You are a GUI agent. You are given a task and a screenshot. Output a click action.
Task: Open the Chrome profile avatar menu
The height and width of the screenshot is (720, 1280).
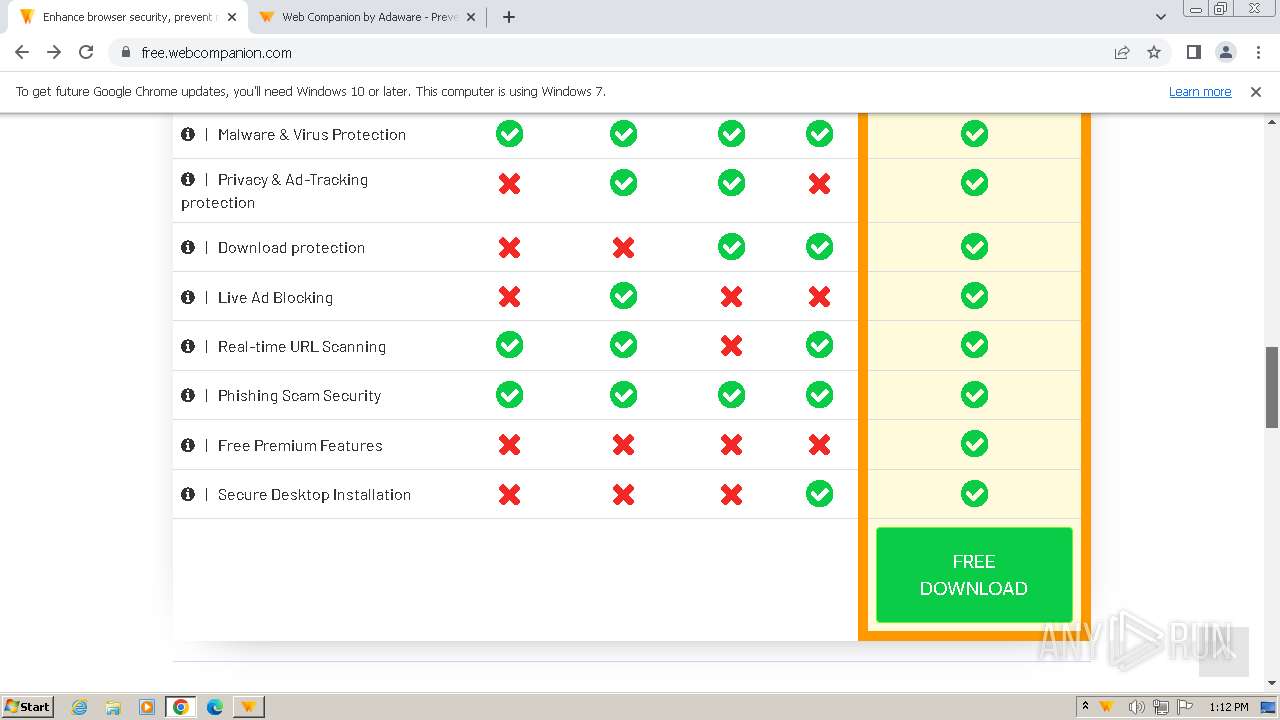tap(1226, 52)
